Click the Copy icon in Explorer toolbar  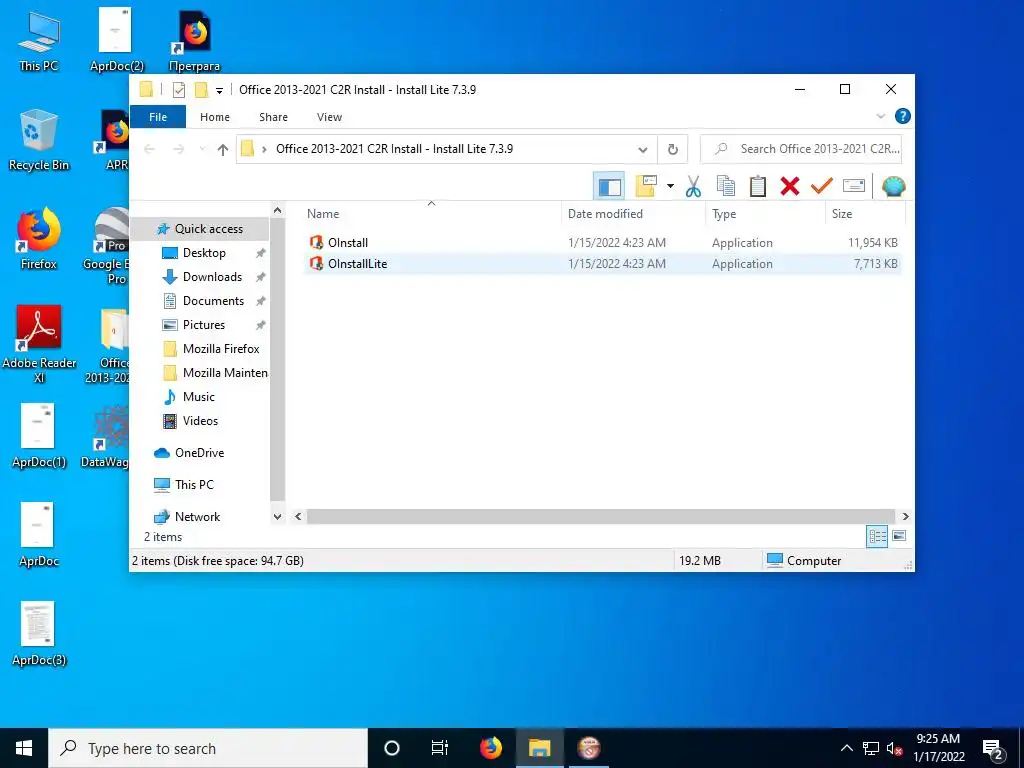click(726, 187)
